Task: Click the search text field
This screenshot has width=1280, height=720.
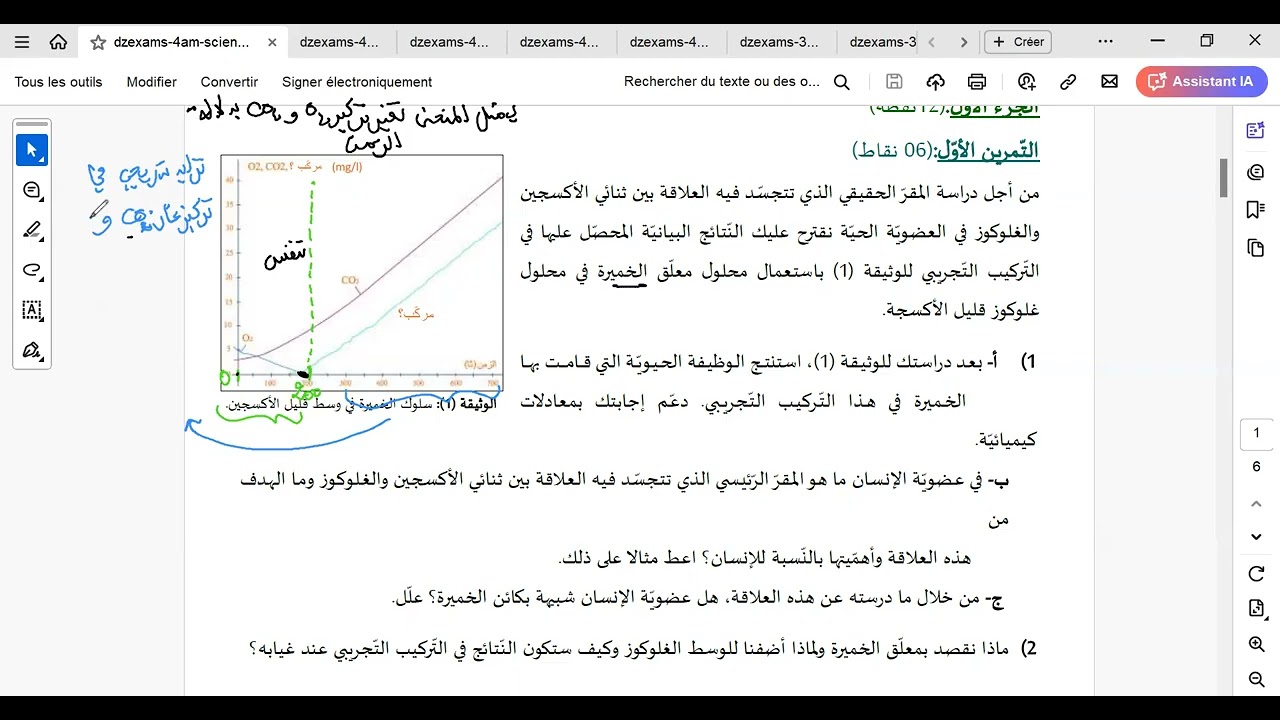Action: click(722, 82)
